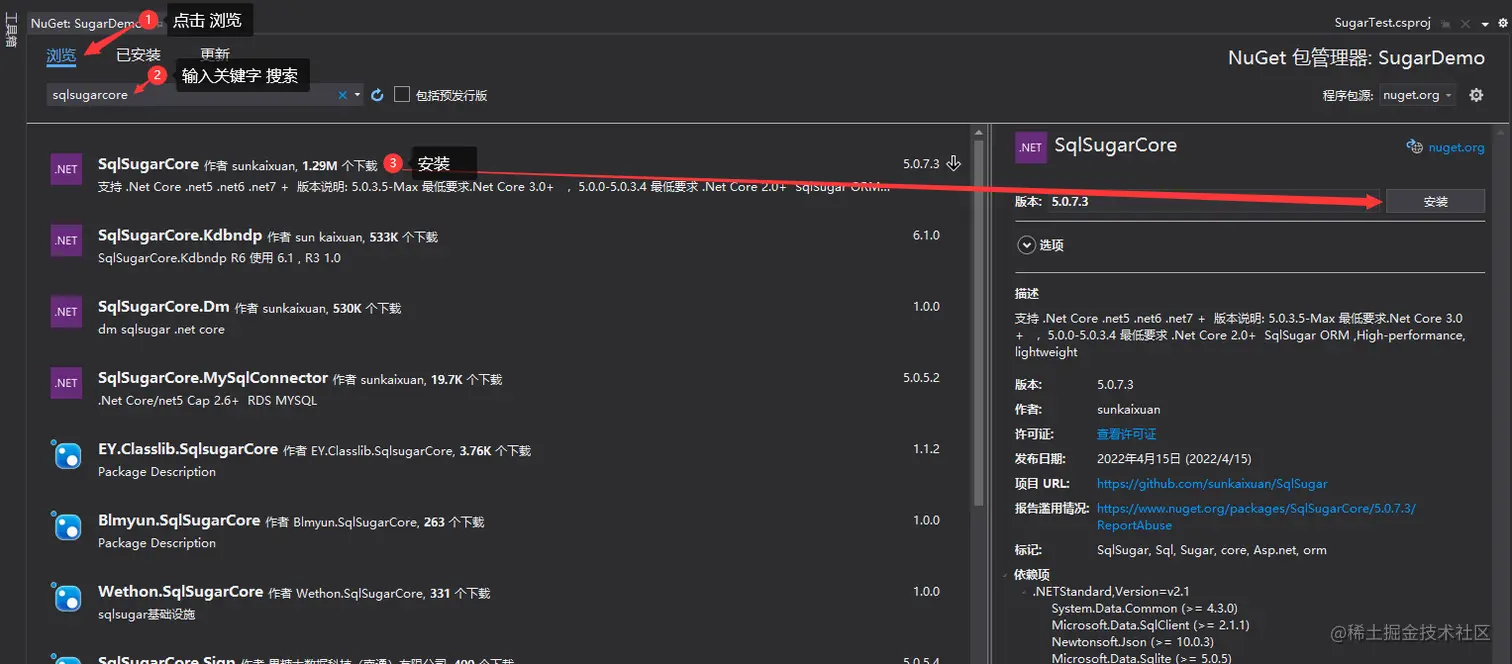Viewport: 1512px width, 664px height.
Task: Click the 标记 tags SqlSugar, Sql, Sugar
Action: tap(1212, 550)
